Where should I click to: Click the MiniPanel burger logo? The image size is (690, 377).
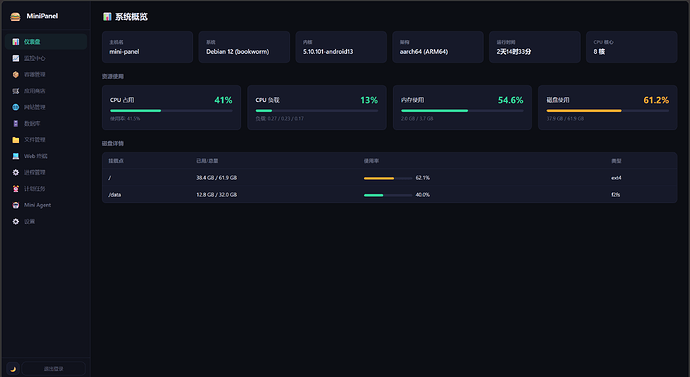coord(15,17)
